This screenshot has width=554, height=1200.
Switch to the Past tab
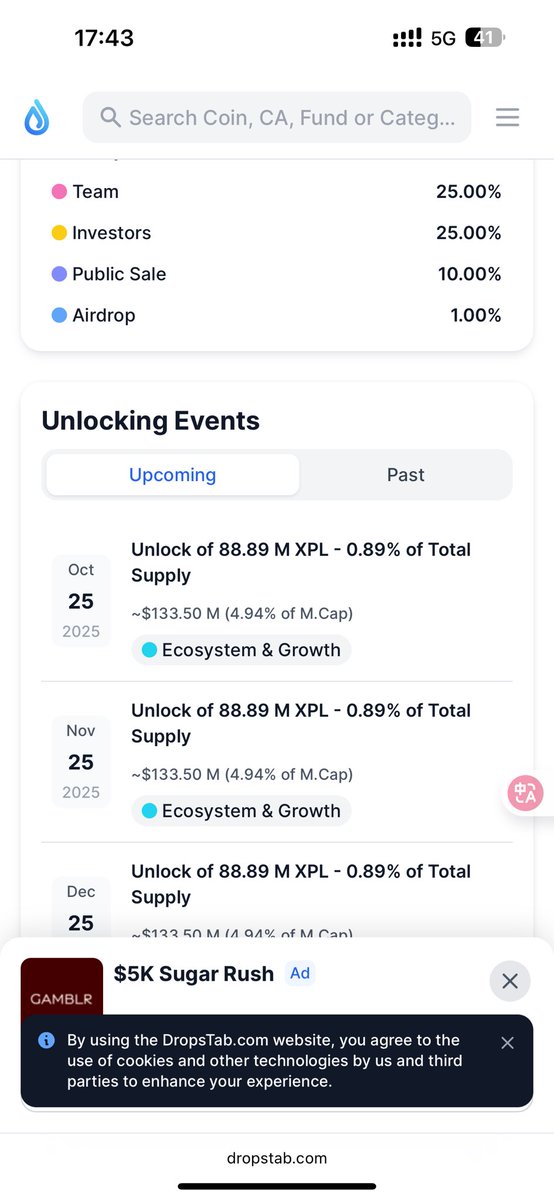pos(406,475)
